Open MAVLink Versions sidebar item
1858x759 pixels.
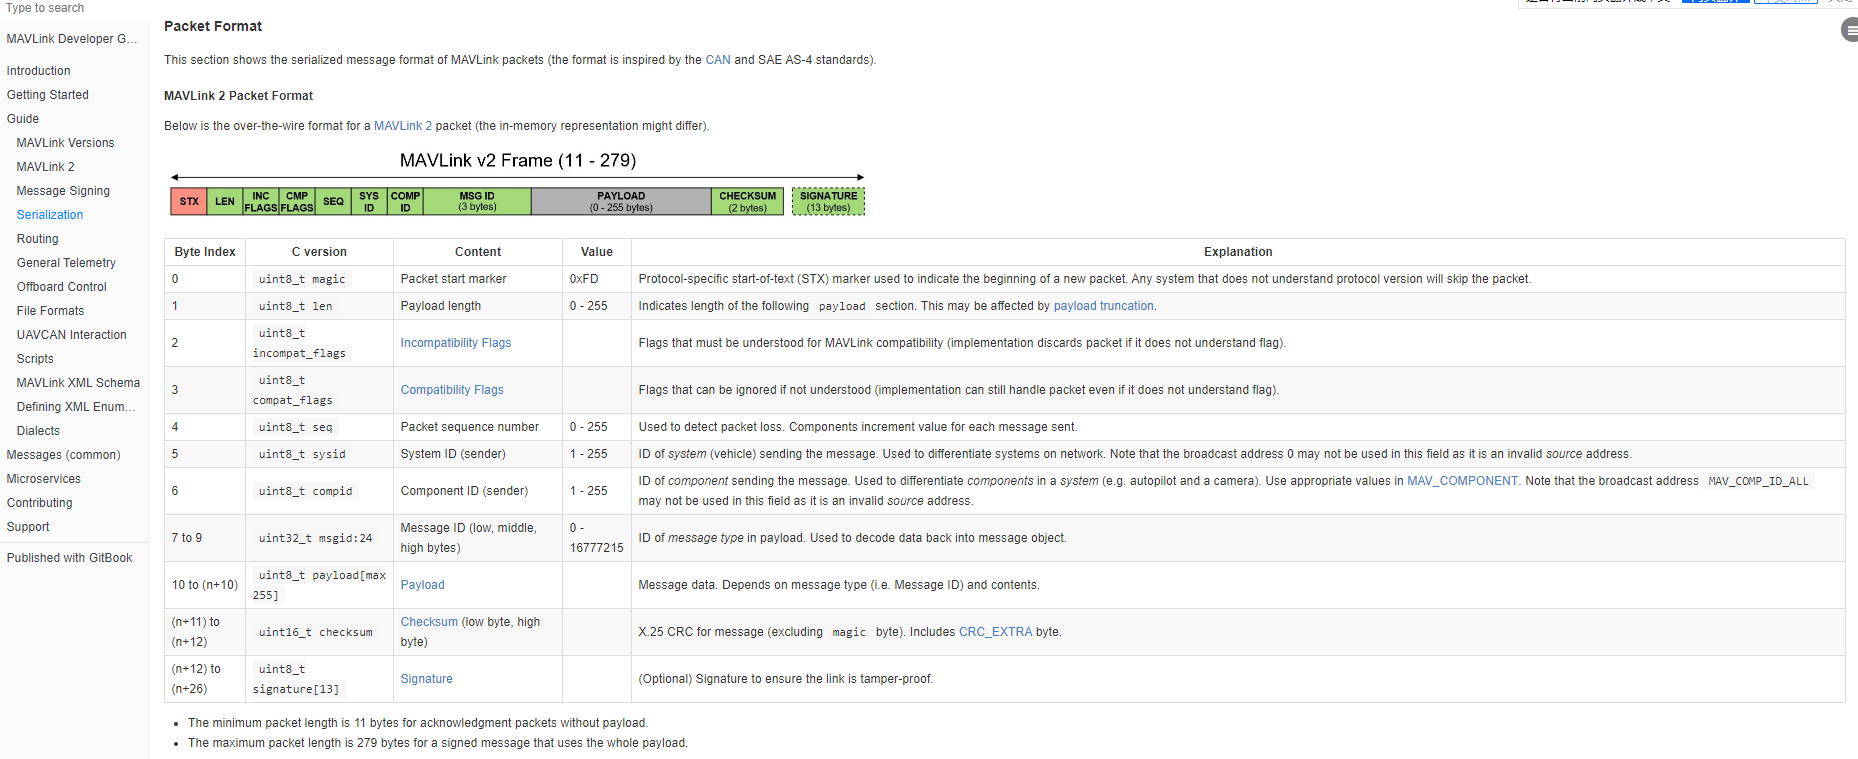(x=66, y=143)
